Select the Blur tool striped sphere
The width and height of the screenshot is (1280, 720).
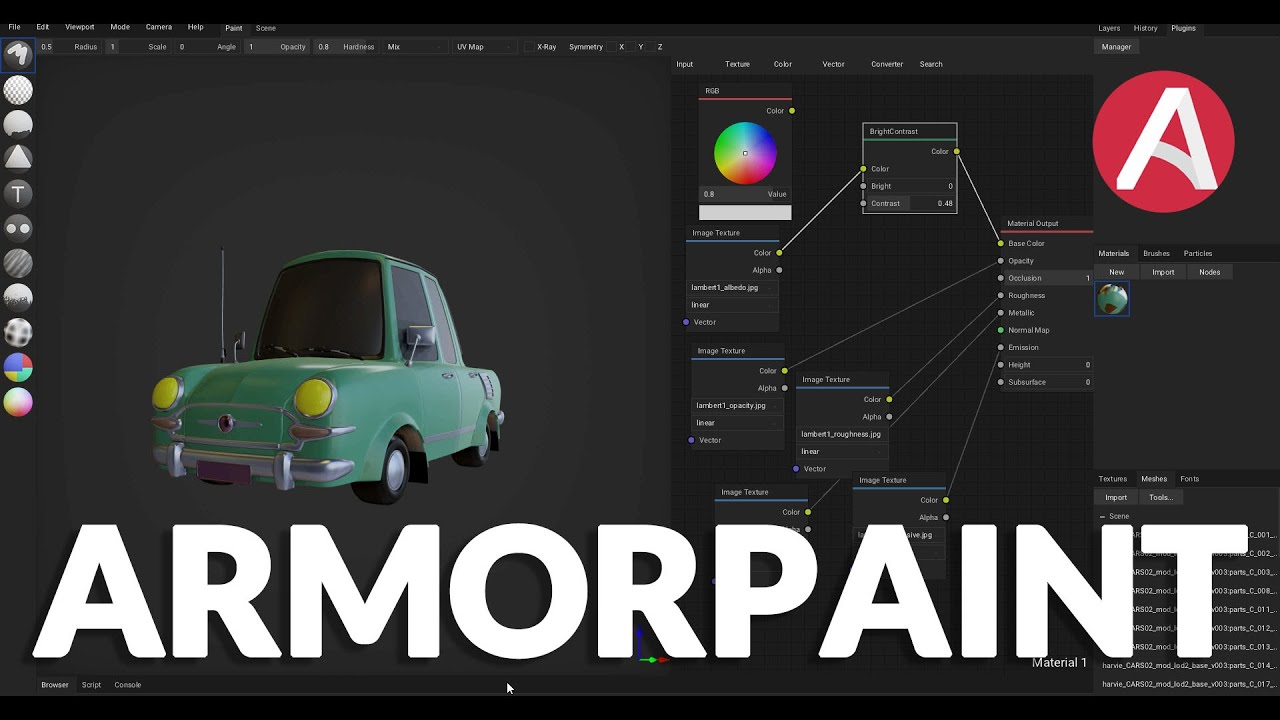[x=18, y=262]
